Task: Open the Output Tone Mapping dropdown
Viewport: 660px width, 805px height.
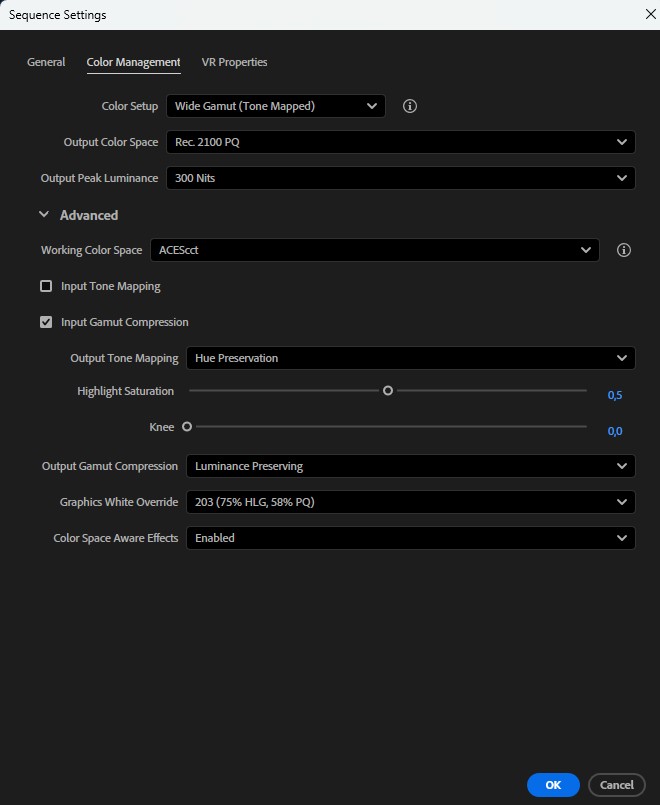Action: [410, 358]
